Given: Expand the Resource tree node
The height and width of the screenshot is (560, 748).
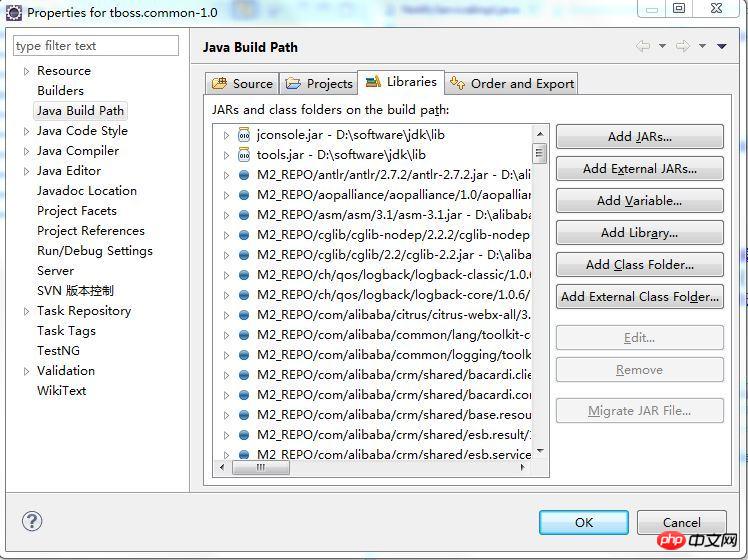Looking at the screenshot, I should (x=26, y=71).
